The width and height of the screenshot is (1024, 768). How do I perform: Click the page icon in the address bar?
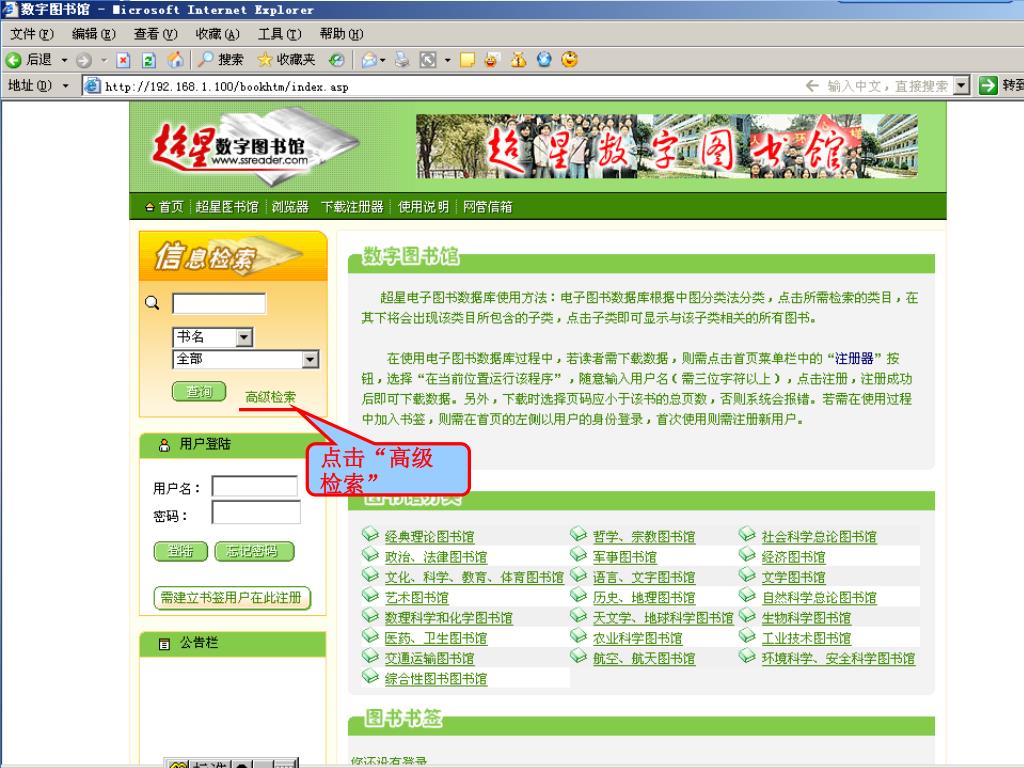pyautogui.click(x=93, y=86)
